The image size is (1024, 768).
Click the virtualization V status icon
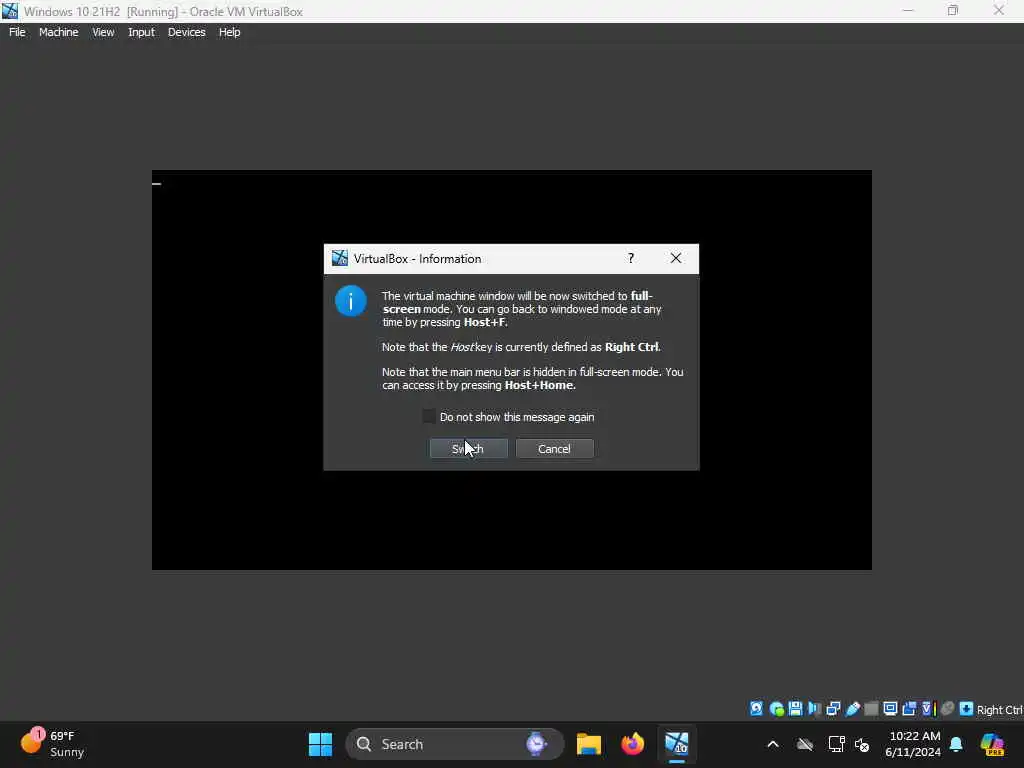928,709
